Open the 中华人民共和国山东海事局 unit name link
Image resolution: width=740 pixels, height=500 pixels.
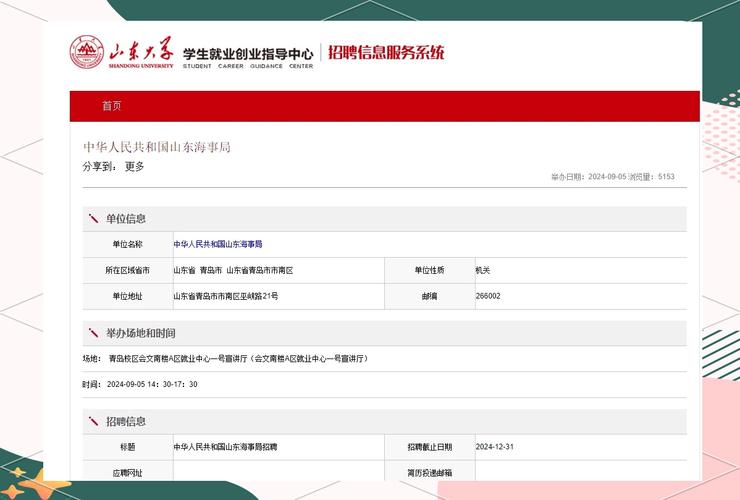(218, 244)
